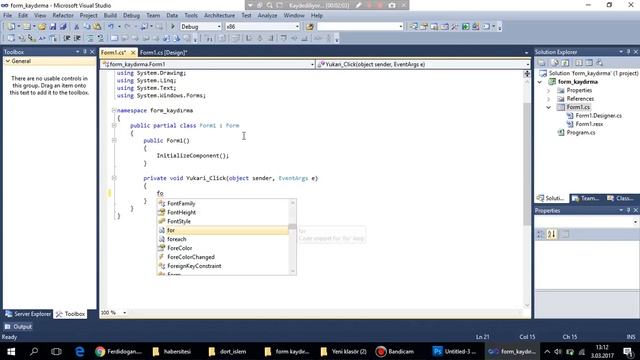Open the File menu
Image resolution: width=640 pixels, height=360 pixels.
(x=8, y=16)
